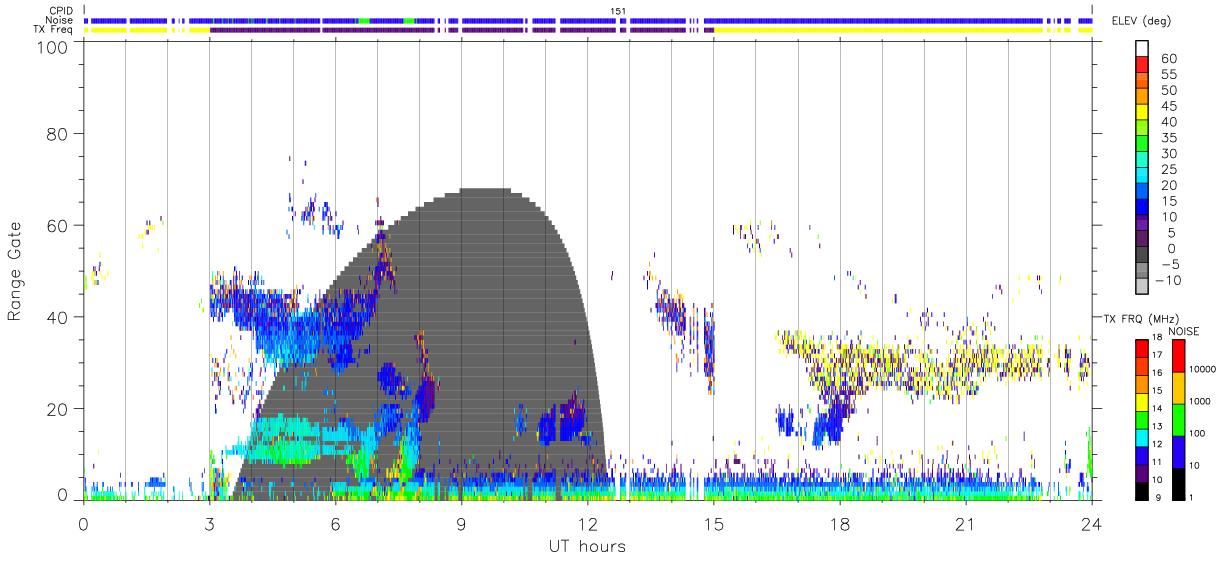The height and width of the screenshot is (567, 1228).
Task: Select the green 100 noise level swatch
Action: (1179, 420)
